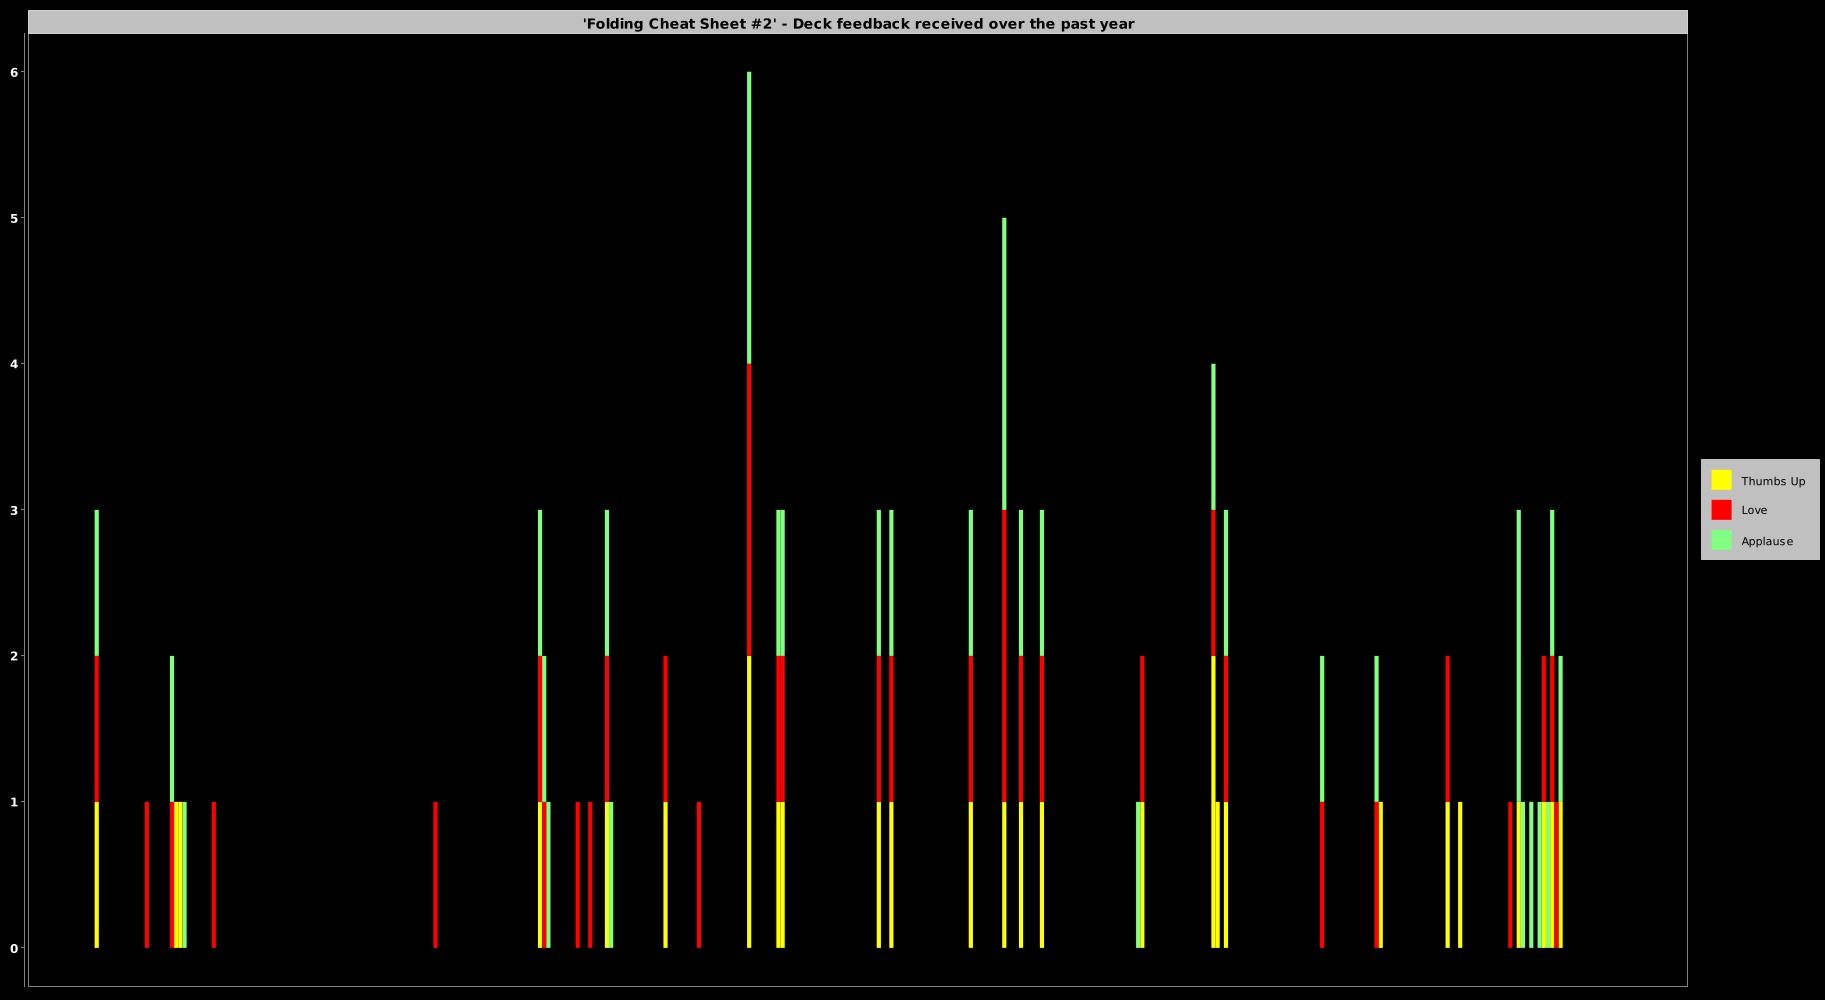Image resolution: width=1825 pixels, height=1000 pixels.
Task: Click the tallest bar reaching 6
Action: 749,510
